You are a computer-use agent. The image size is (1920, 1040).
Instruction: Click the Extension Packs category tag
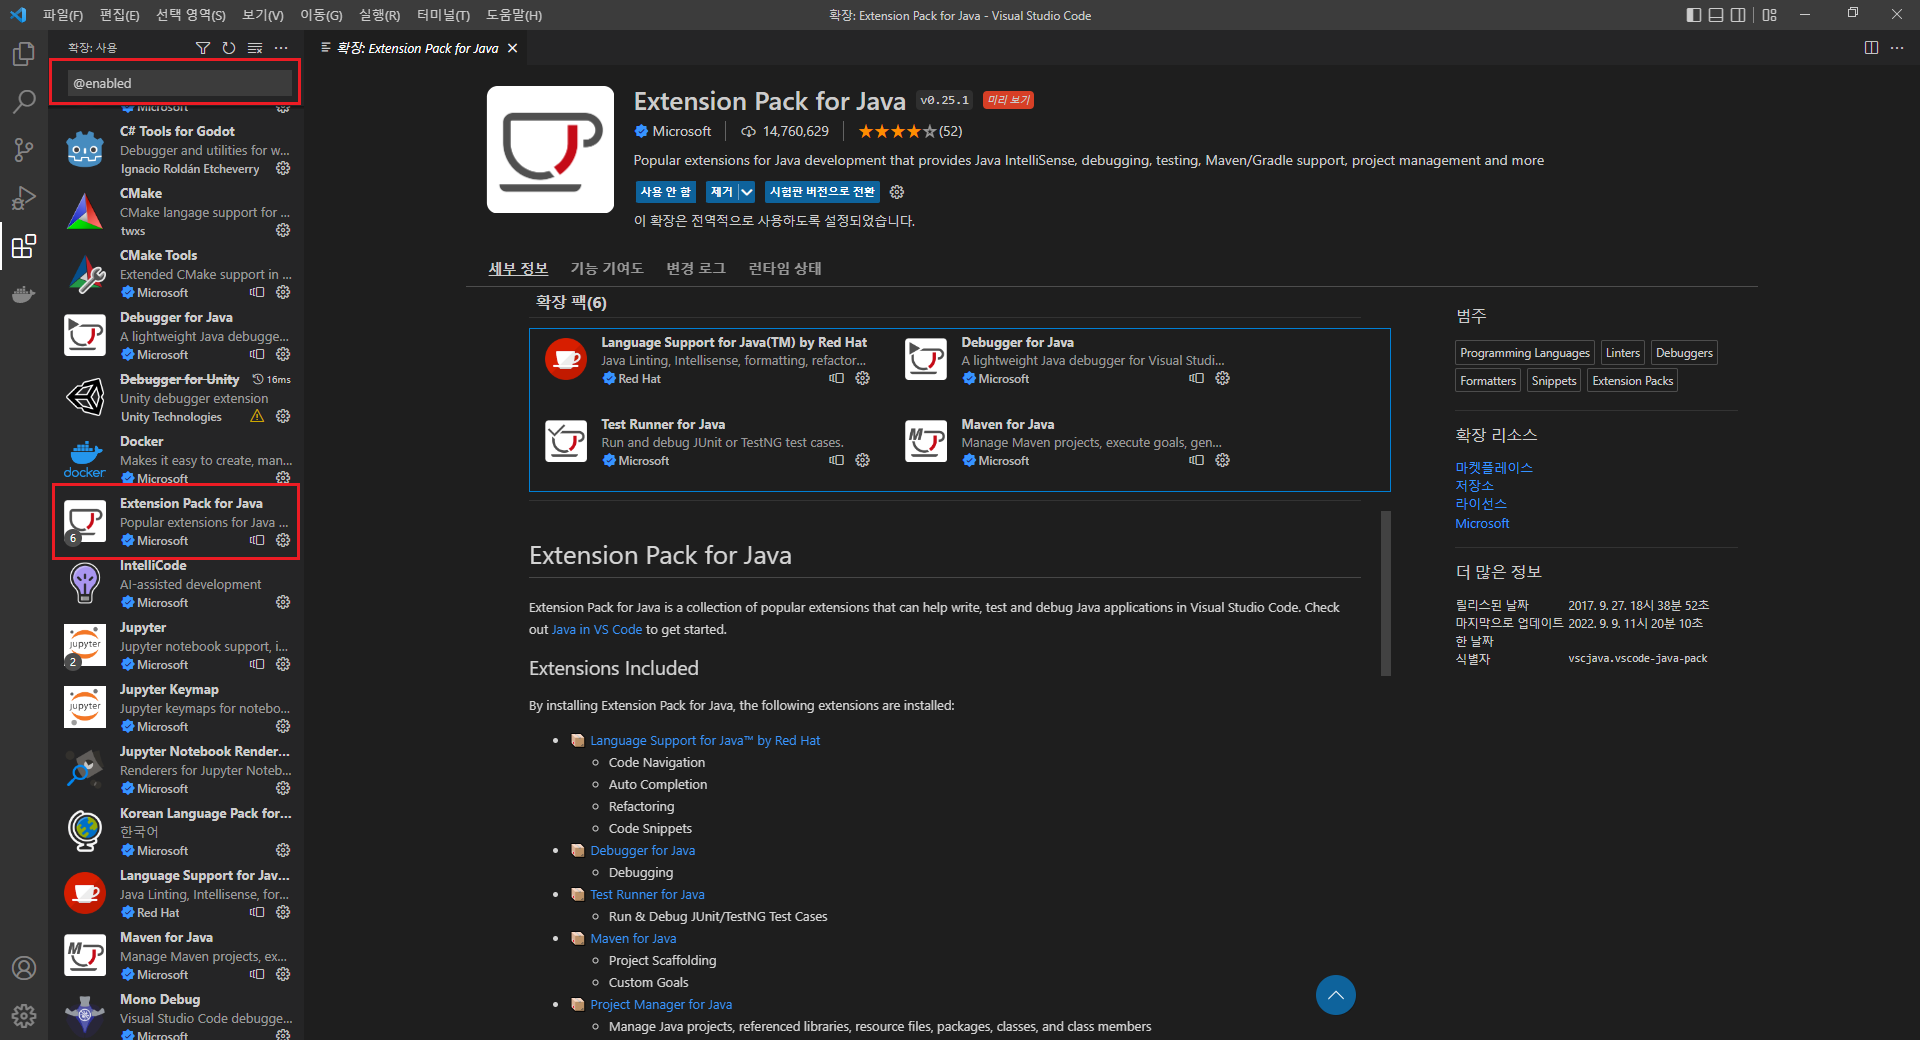point(1632,381)
